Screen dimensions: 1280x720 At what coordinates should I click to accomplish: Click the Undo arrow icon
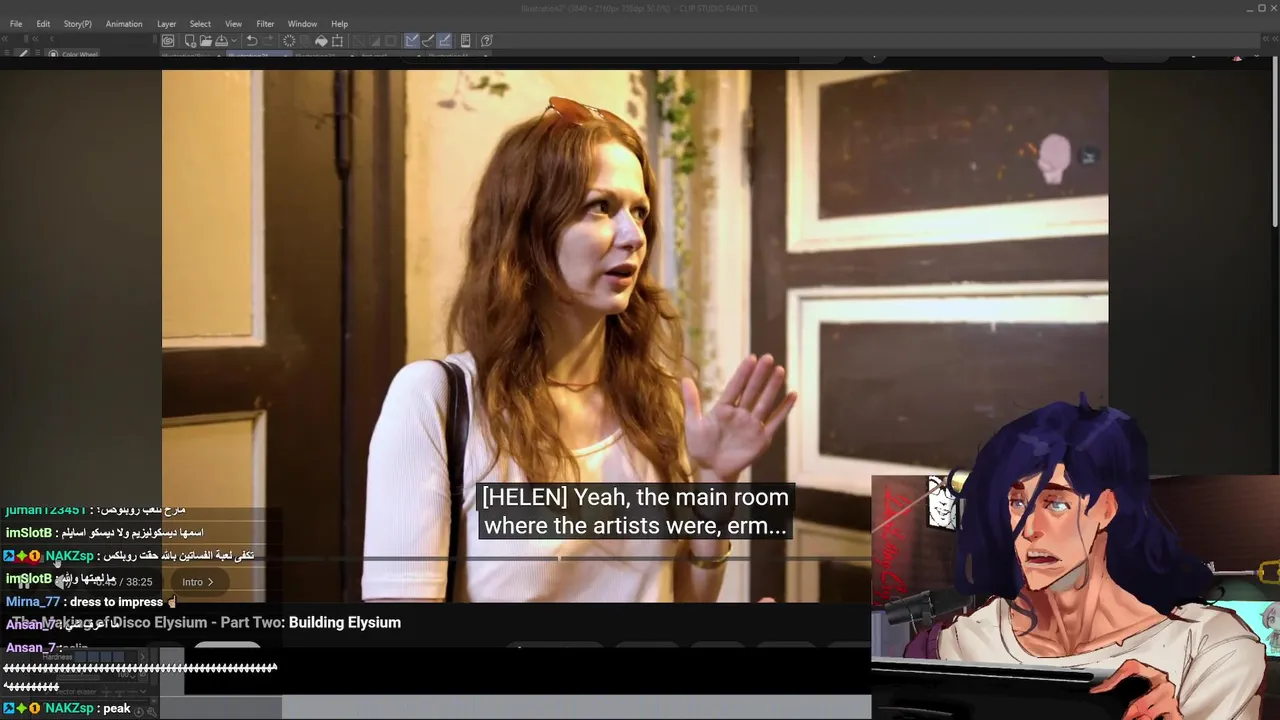point(252,41)
